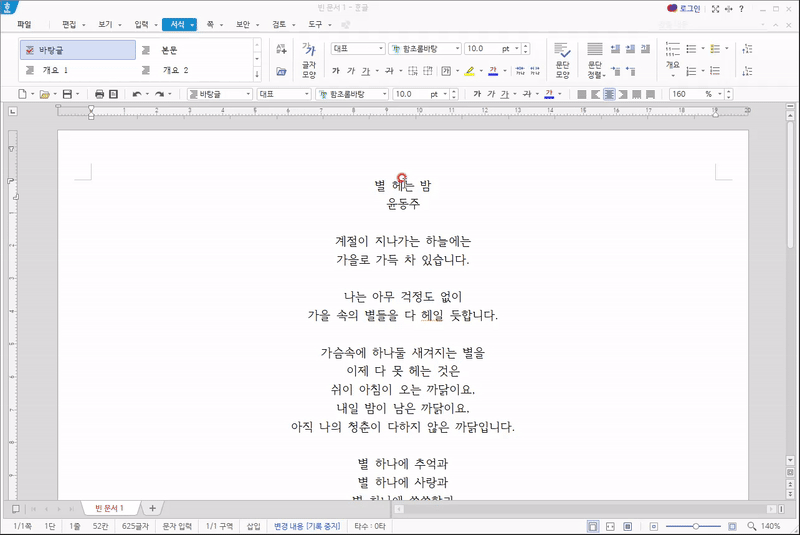The height and width of the screenshot is (535, 800).
Task: Open the font size unit dropdown in ribbon
Action: click(516, 48)
